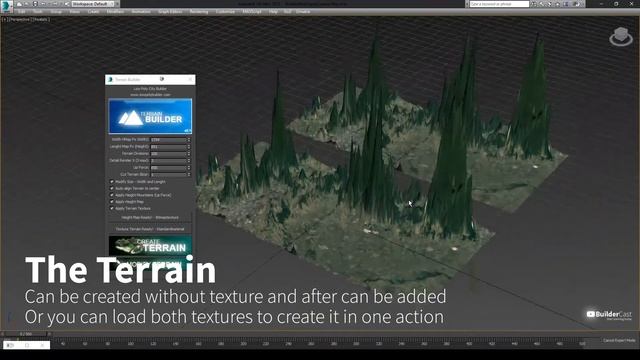Click the Detail Render X spinner arrows
This screenshot has width=640, height=360.
[x=189, y=160]
